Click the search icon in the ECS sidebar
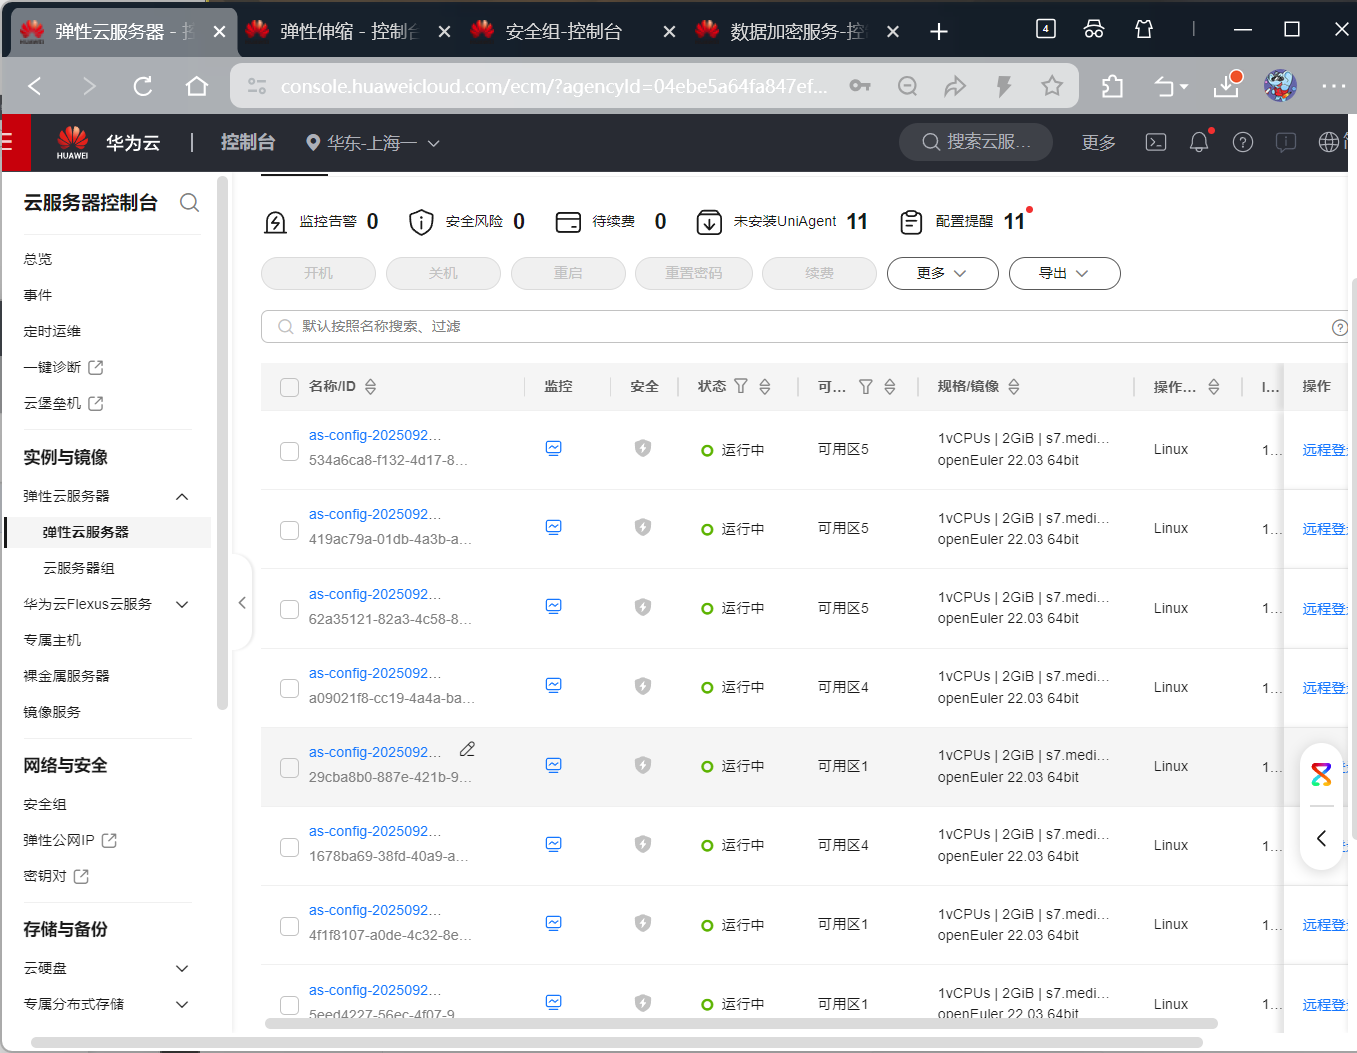 [189, 203]
